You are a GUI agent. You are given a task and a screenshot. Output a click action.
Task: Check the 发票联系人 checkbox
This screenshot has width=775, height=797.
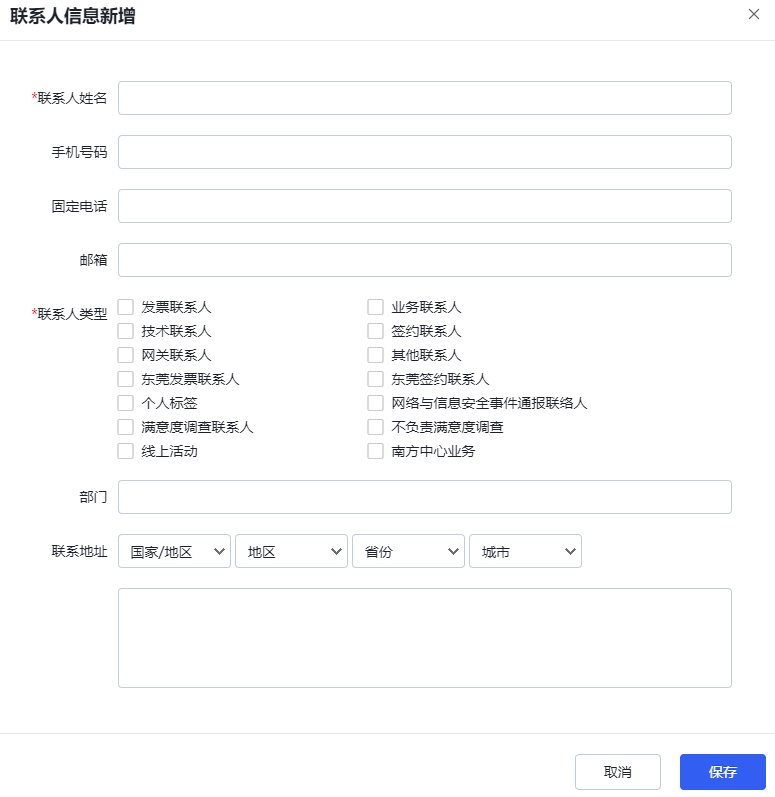click(x=126, y=307)
